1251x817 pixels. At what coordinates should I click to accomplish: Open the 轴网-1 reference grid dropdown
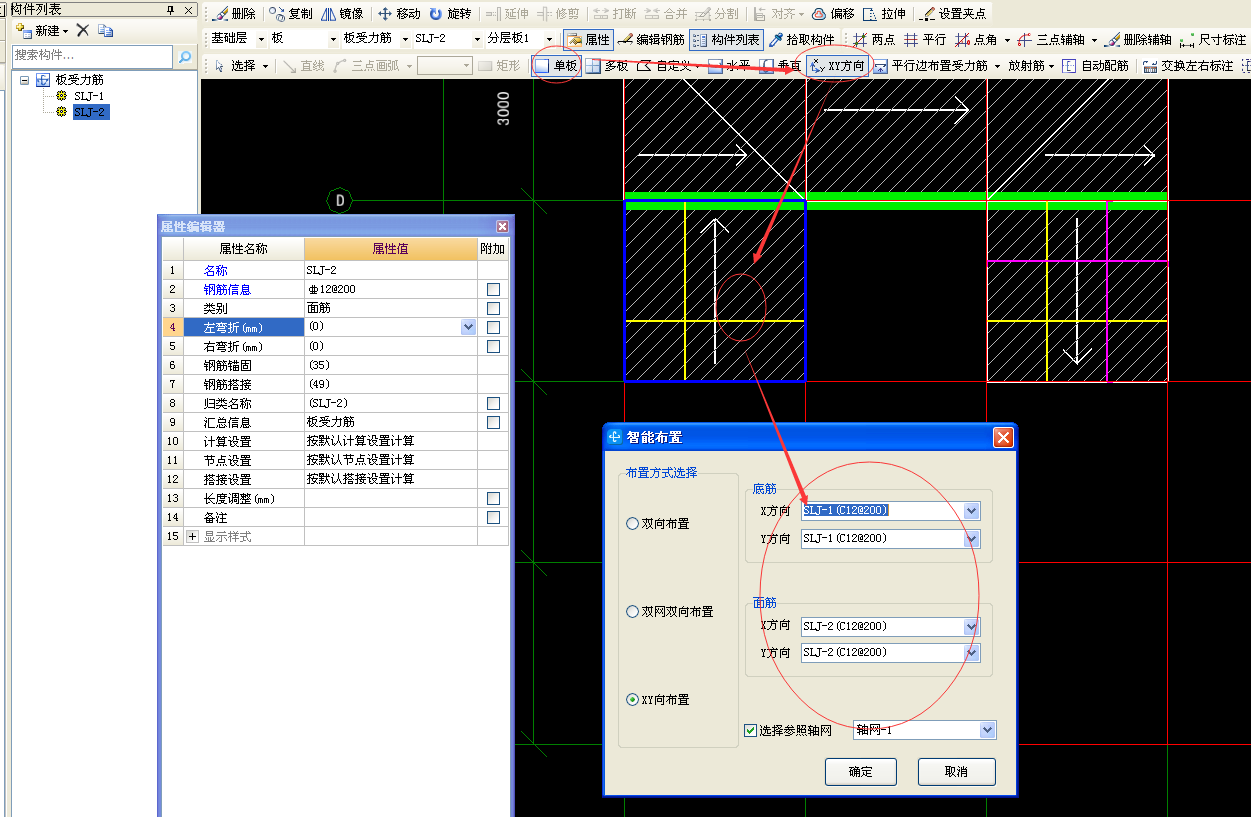point(988,730)
